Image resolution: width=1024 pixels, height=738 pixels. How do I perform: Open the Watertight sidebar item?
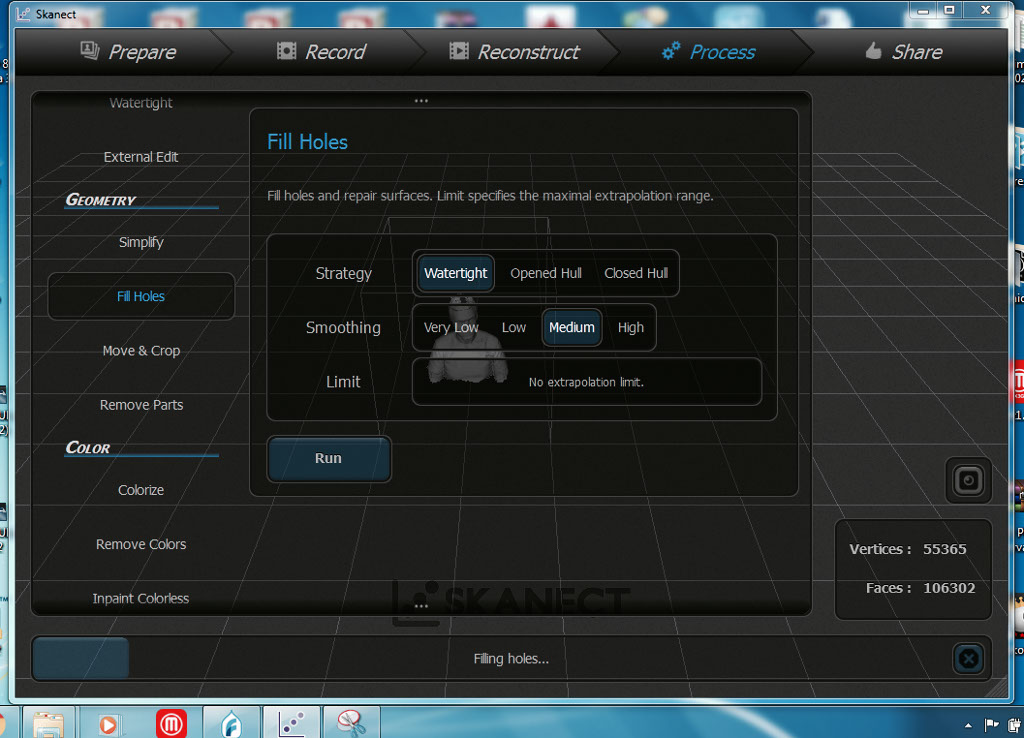(141, 103)
